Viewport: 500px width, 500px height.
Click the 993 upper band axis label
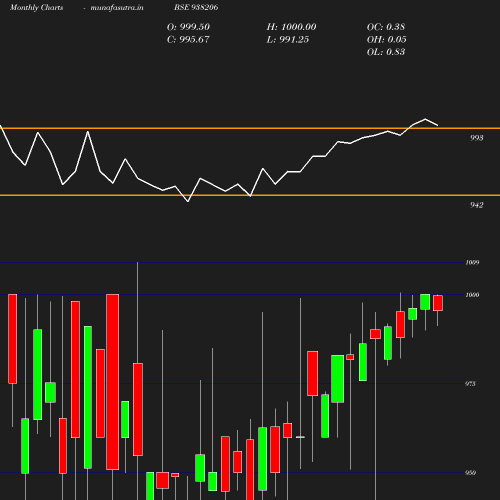click(477, 138)
